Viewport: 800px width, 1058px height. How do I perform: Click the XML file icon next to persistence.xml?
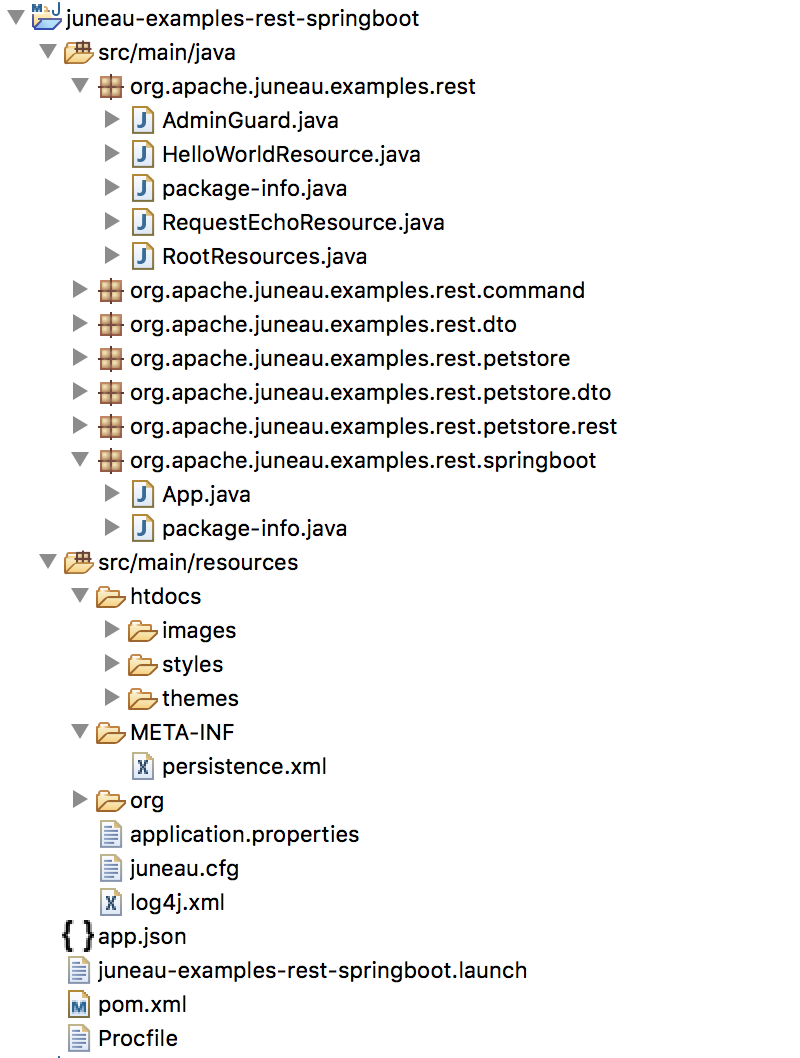pyautogui.click(x=143, y=767)
